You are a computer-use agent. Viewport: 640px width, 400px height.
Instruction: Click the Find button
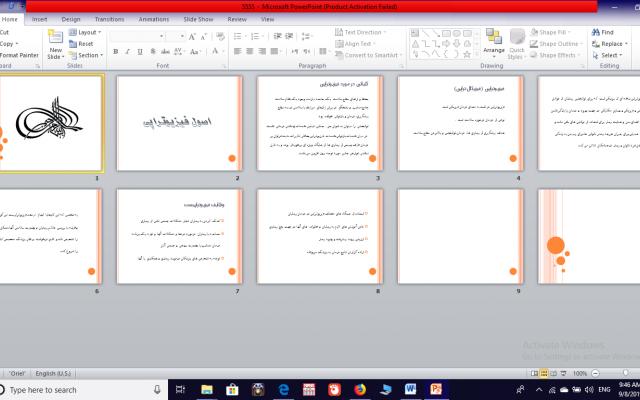[x=602, y=32]
